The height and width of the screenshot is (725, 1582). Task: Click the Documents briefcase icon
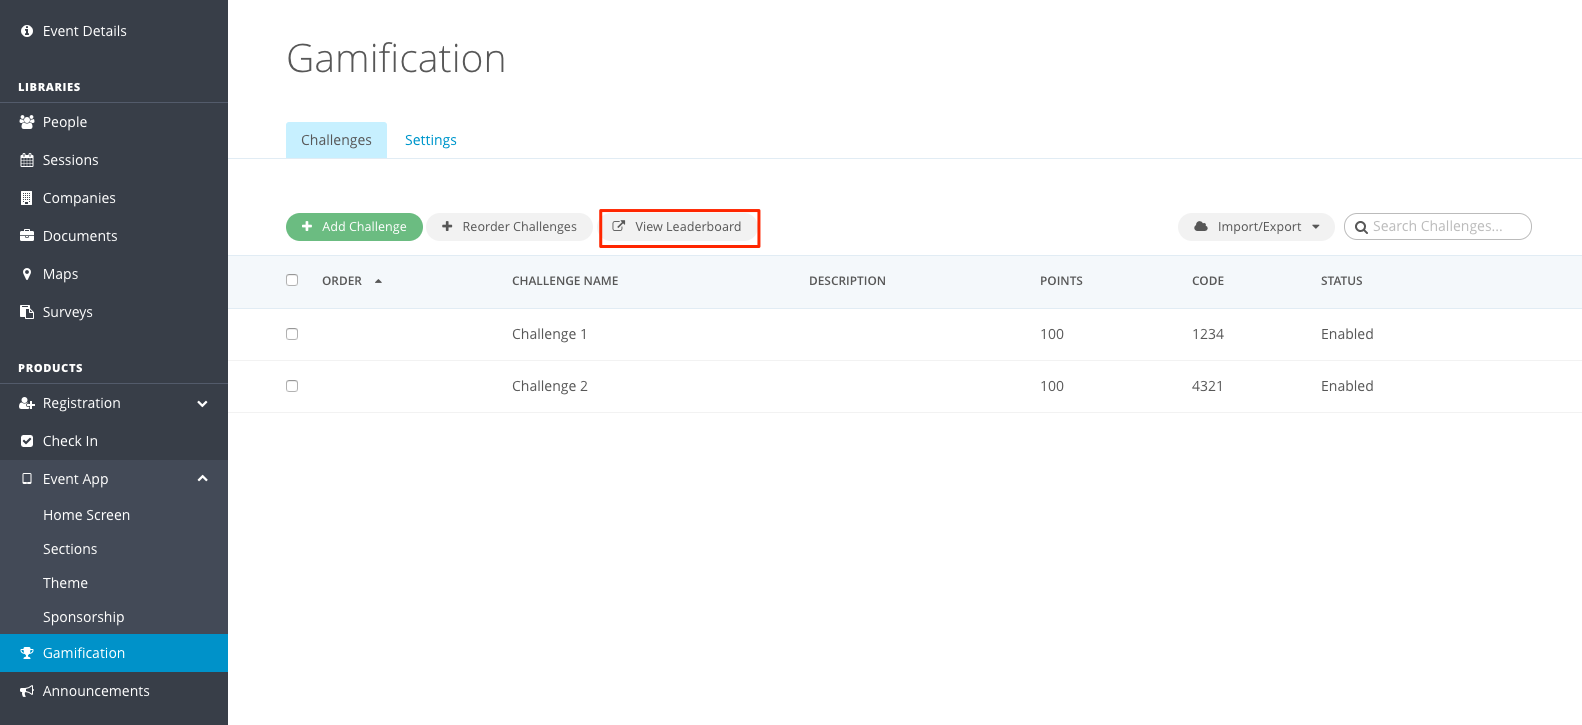pos(27,236)
